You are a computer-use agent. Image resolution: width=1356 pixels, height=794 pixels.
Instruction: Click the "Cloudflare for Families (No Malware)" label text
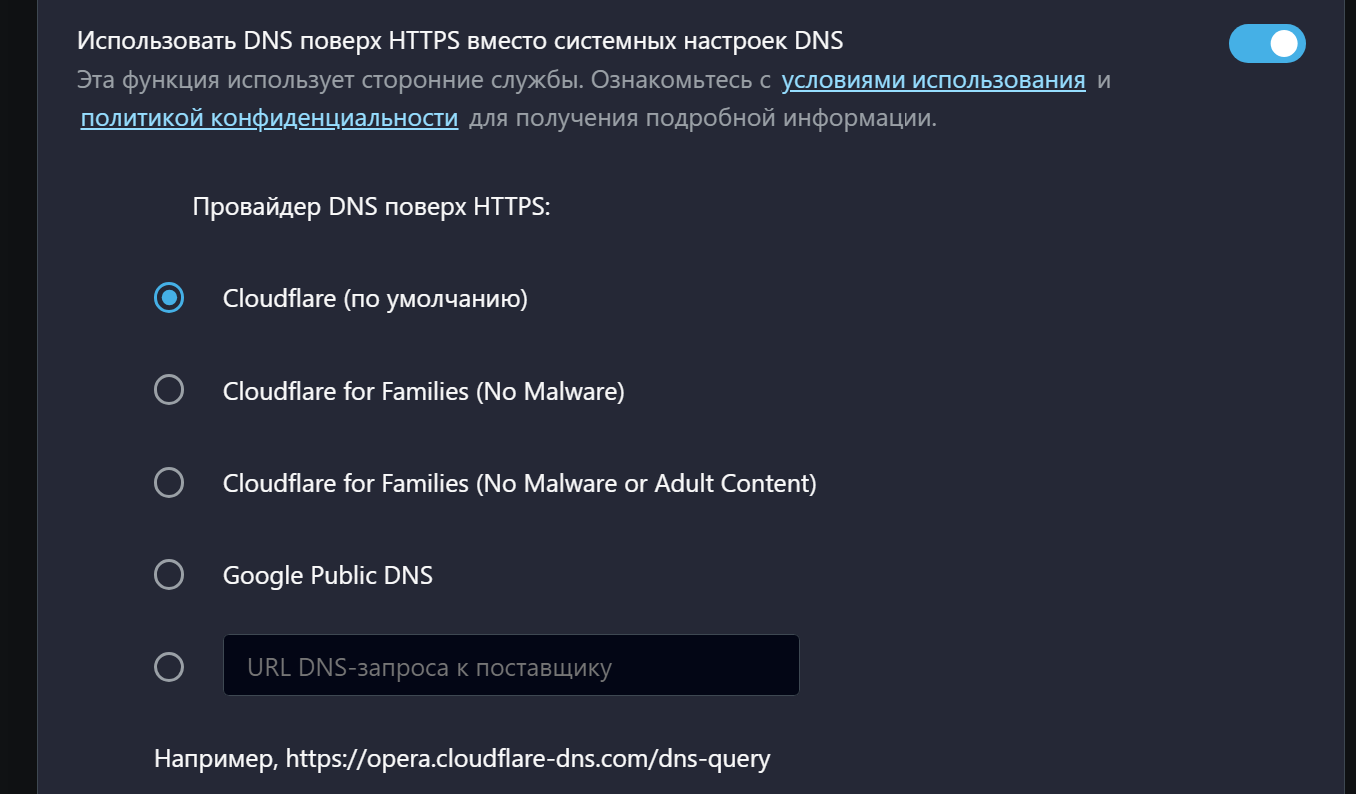pyautogui.click(x=423, y=391)
